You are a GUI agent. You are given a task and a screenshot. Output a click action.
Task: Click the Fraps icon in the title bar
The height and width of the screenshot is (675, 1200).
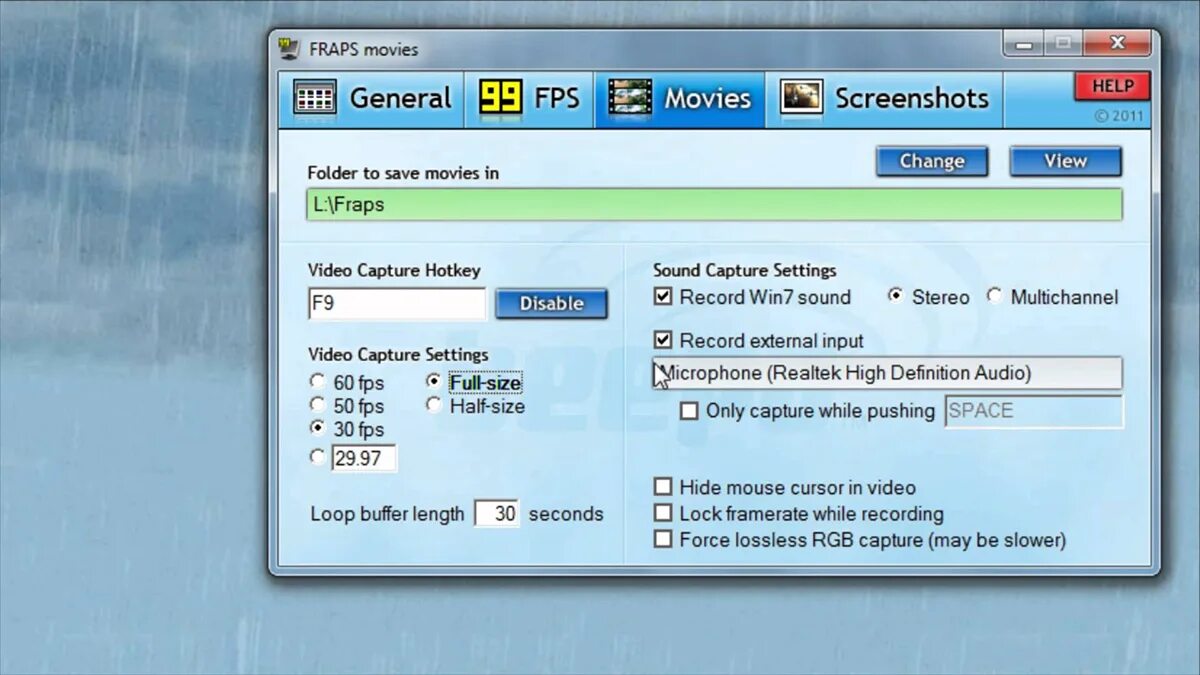pyautogui.click(x=290, y=47)
